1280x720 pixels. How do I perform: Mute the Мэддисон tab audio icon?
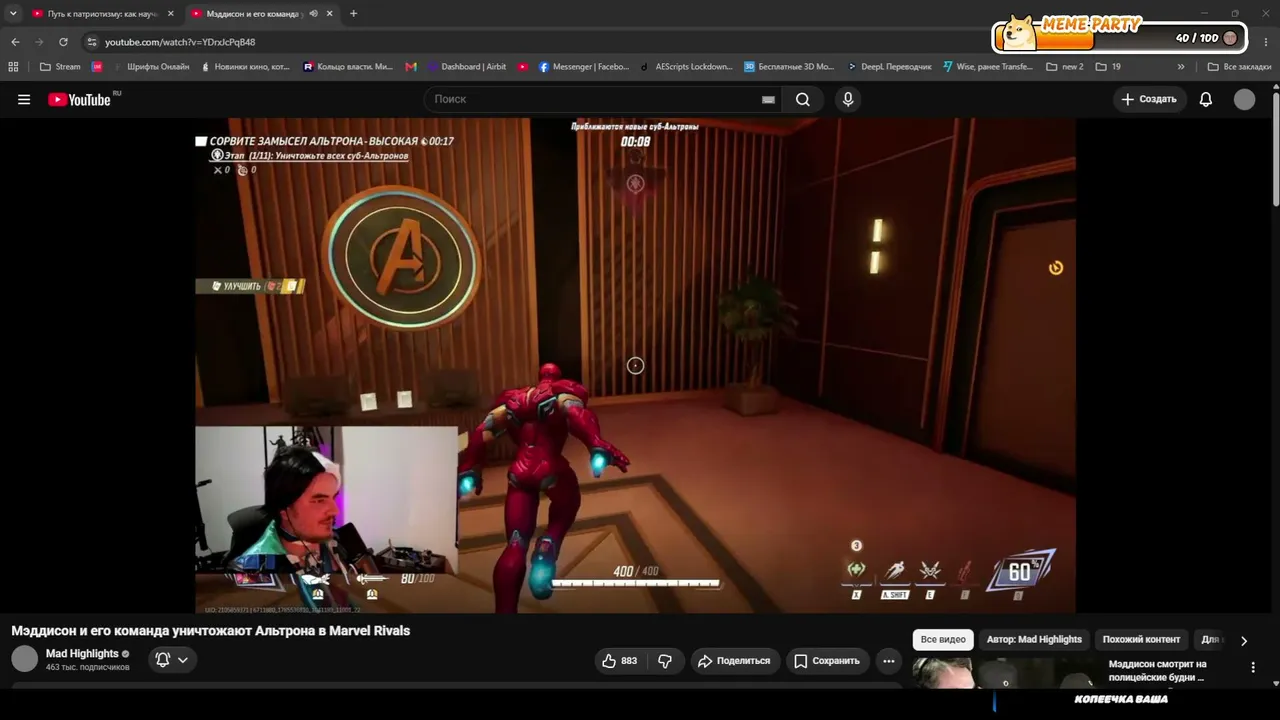click(x=314, y=14)
